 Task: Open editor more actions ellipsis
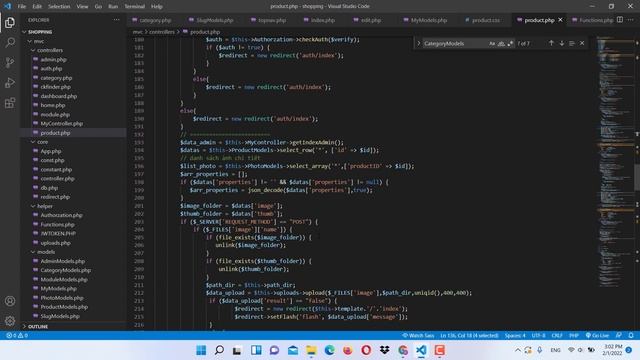pyautogui.click(x=631, y=20)
